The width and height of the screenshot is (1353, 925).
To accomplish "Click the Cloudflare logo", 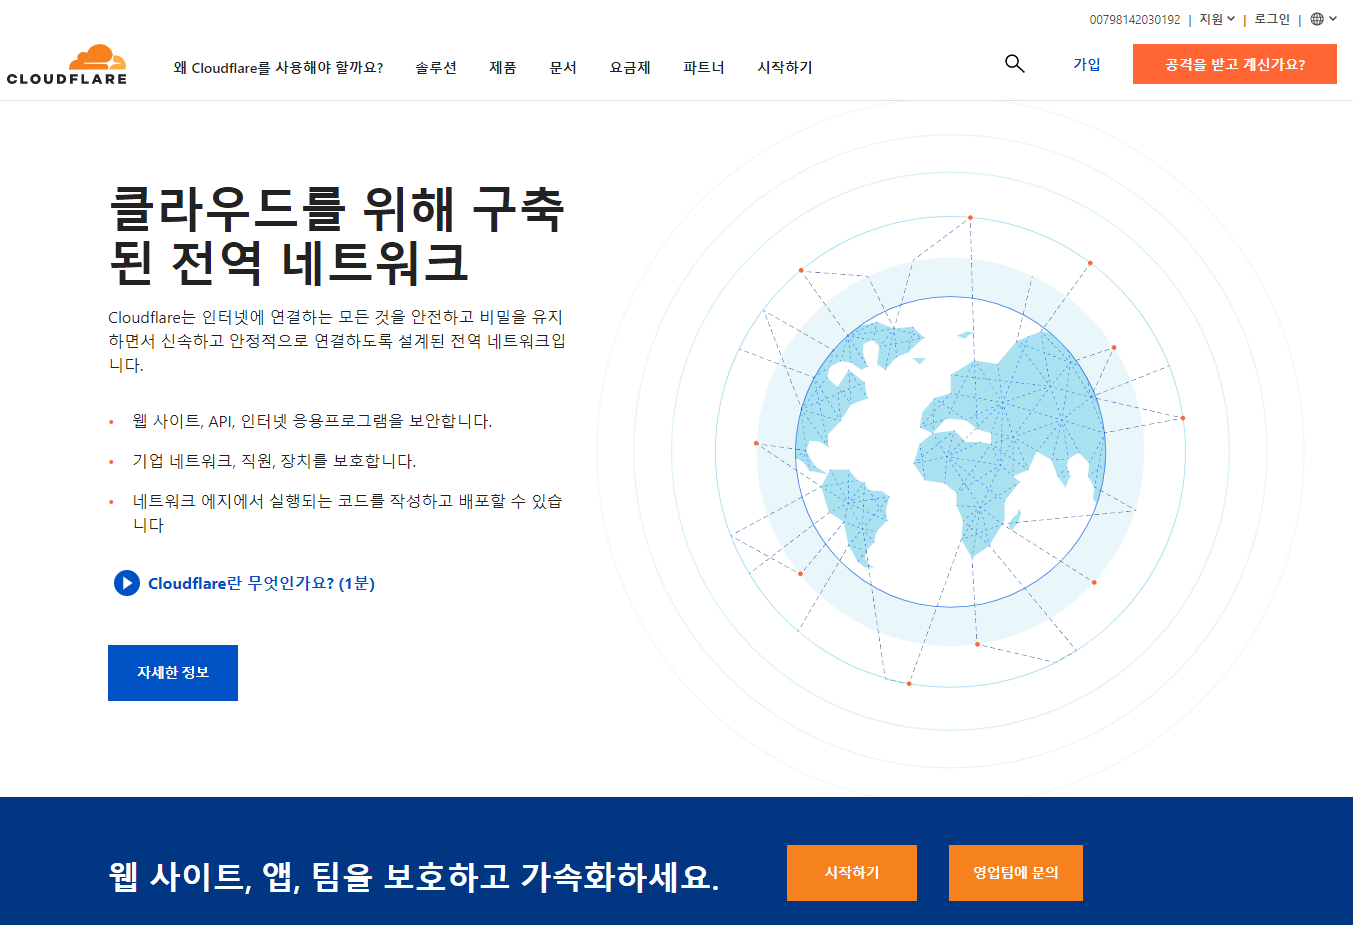I will coord(67,64).
